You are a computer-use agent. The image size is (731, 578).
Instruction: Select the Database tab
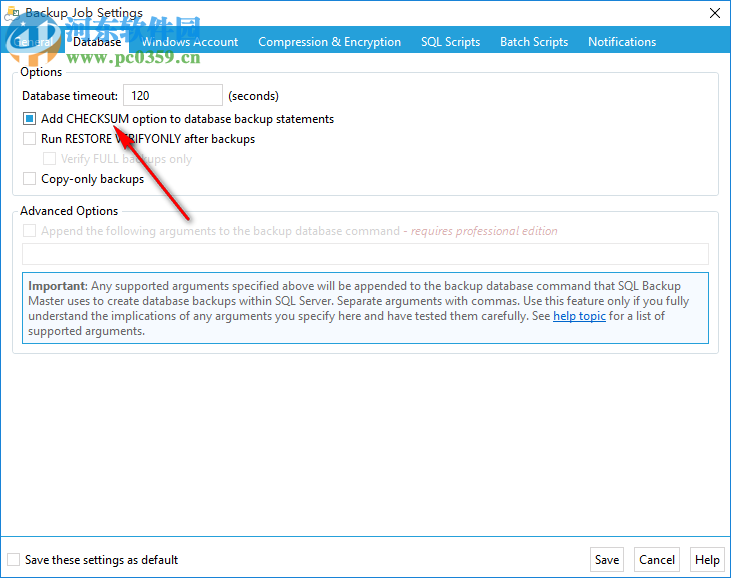[97, 42]
